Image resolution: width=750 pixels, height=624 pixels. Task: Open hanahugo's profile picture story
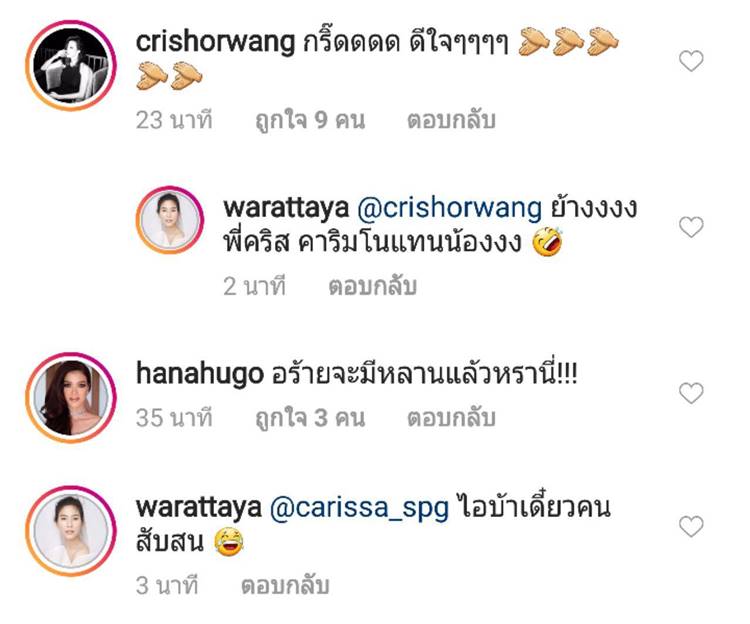coord(71,398)
